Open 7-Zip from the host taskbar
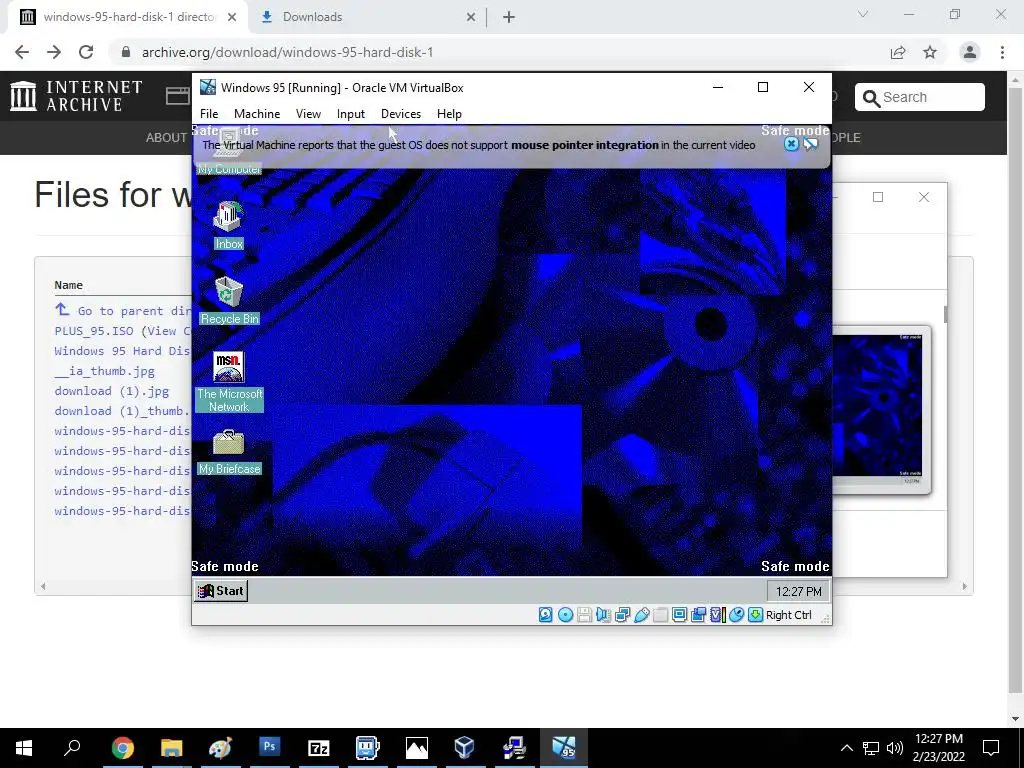The width and height of the screenshot is (1024, 768). pos(318,748)
